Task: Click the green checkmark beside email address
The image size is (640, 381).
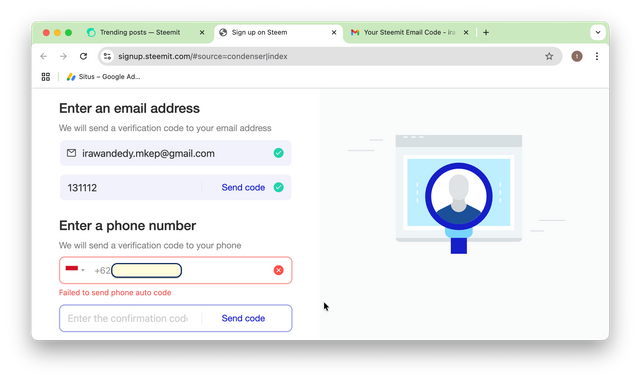Action: (x=278, y=153)
